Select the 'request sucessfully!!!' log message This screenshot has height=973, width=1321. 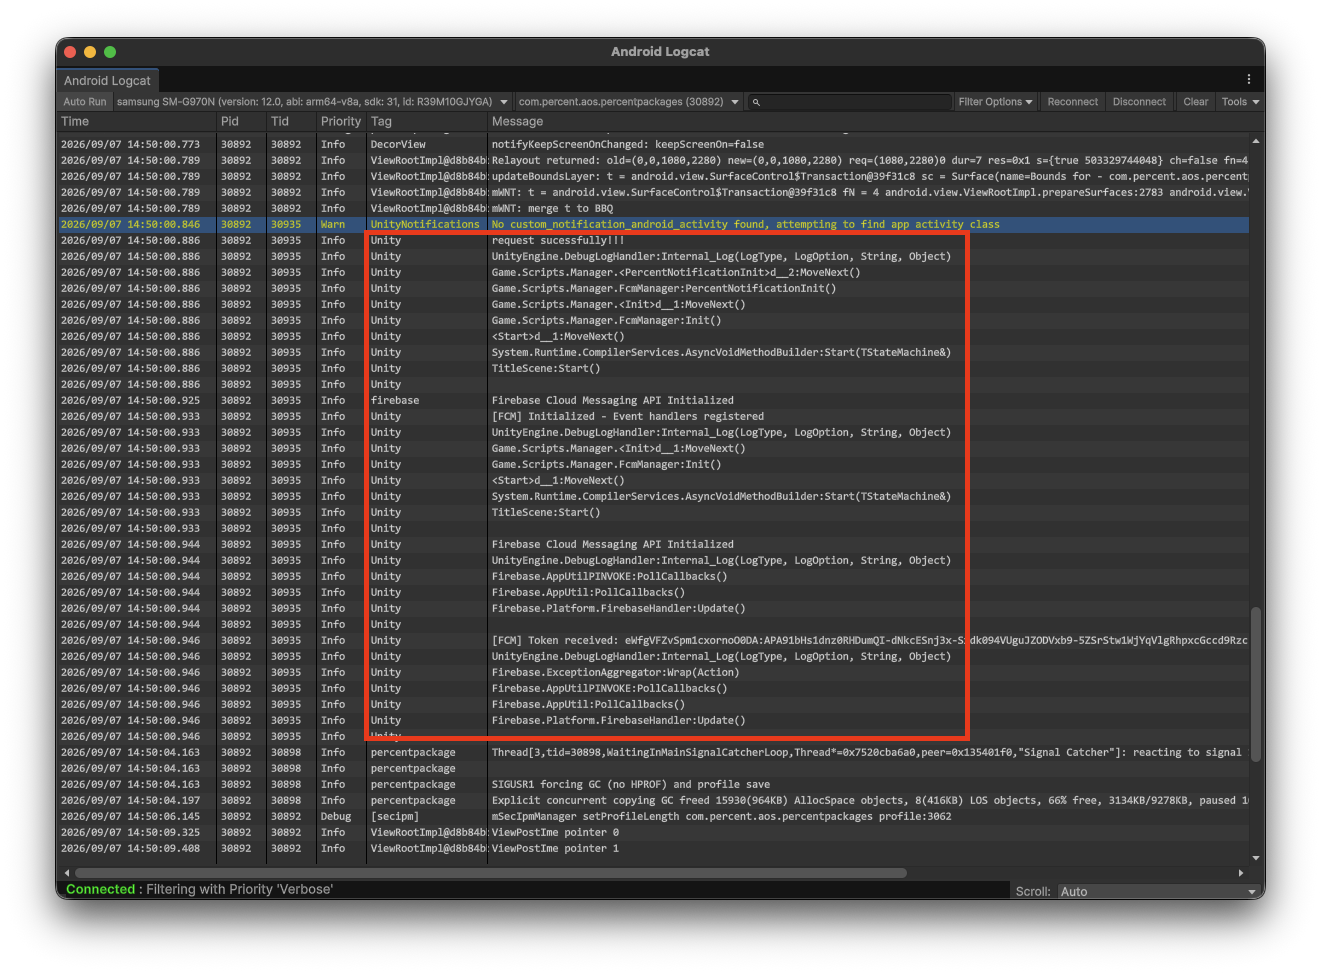558,240
